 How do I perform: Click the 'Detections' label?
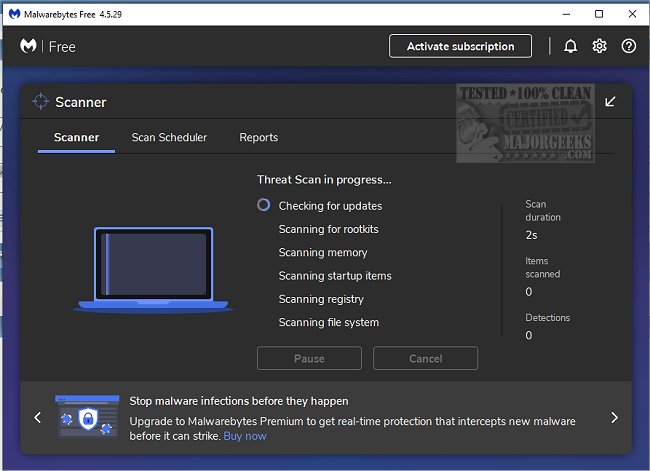tap(548, 318)
